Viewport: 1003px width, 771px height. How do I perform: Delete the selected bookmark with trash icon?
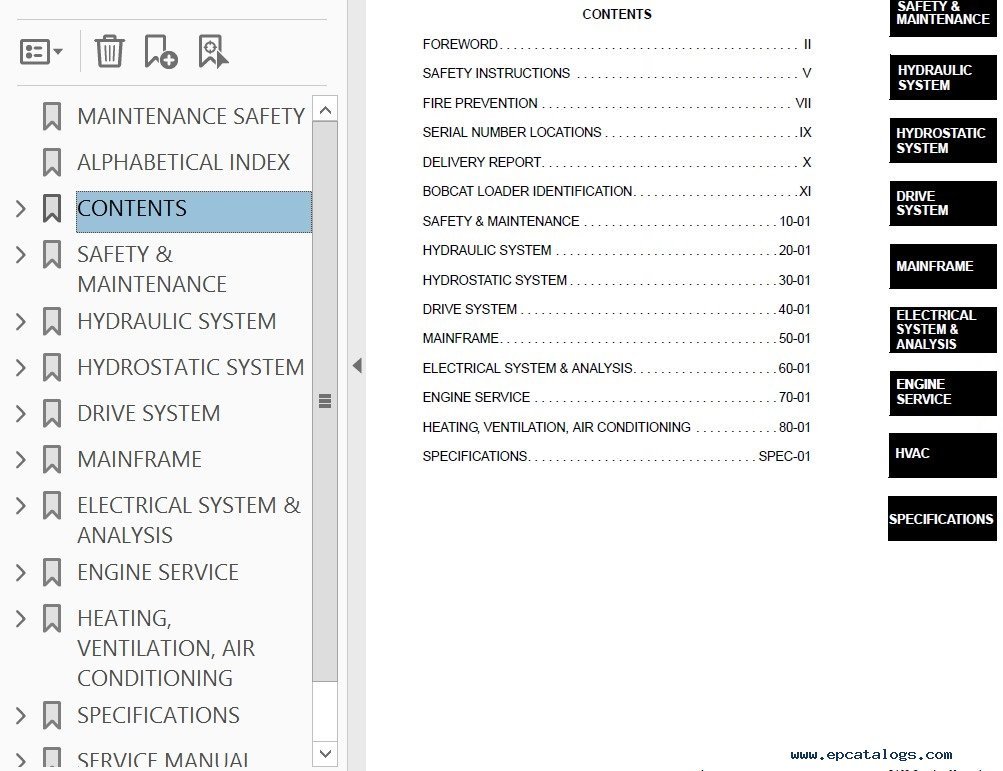pos(109,51)
